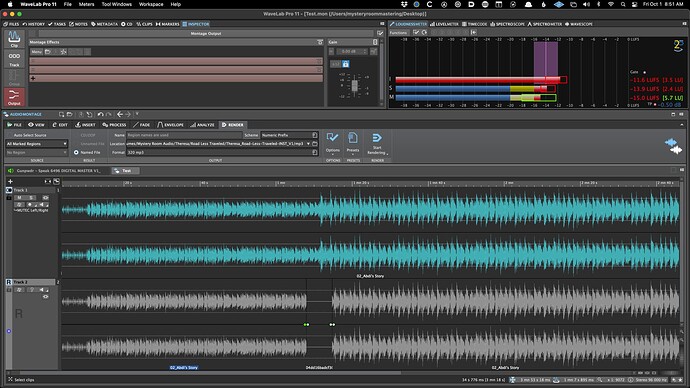Click the Undo arrow in montage toolbar
The width and height of the screenshot is (690, 388).
100,114
